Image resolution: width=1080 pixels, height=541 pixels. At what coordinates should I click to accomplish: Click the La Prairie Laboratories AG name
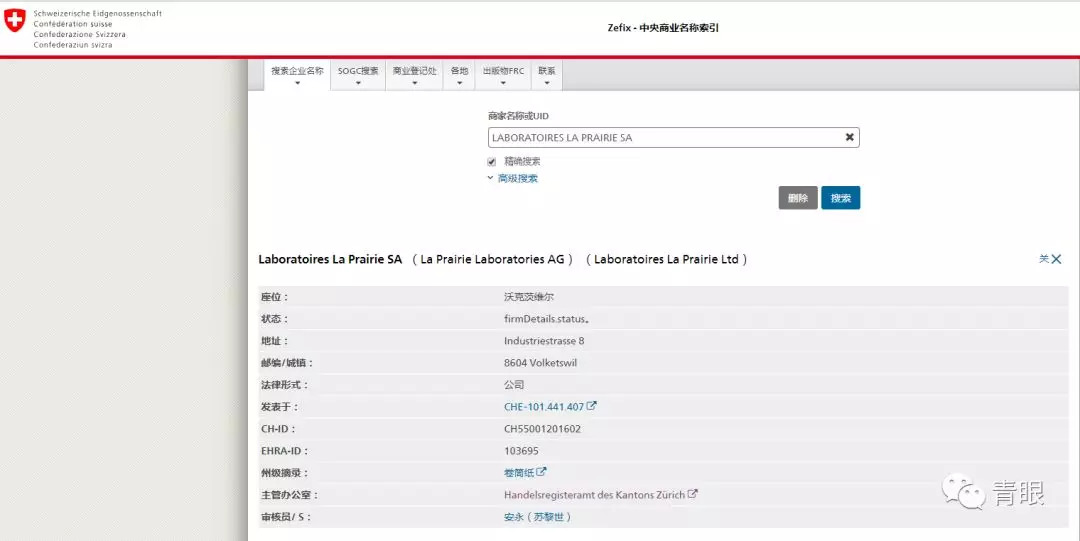492,260
